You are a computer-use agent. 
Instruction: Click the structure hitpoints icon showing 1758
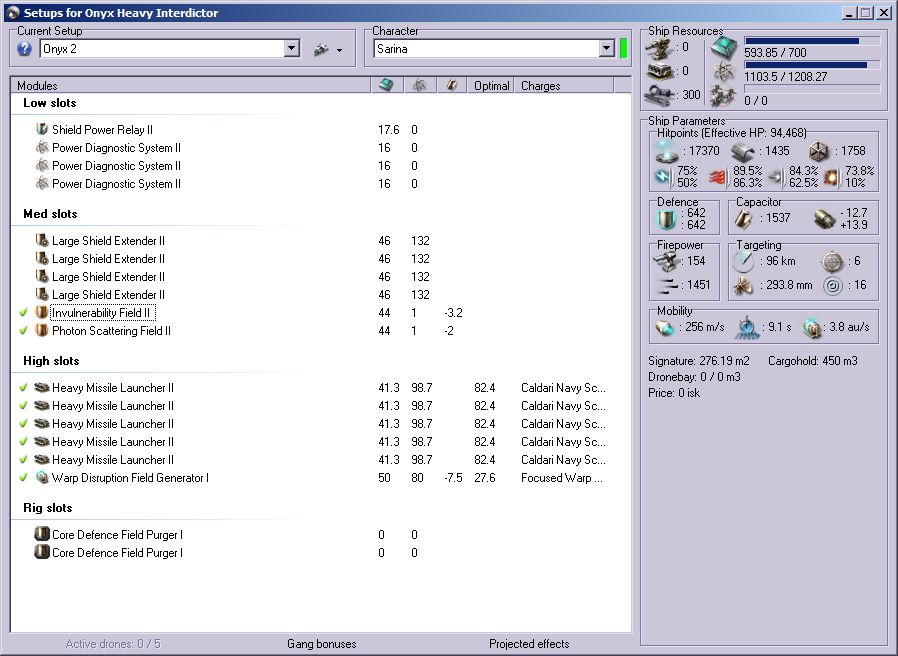(x=819, y=152)
